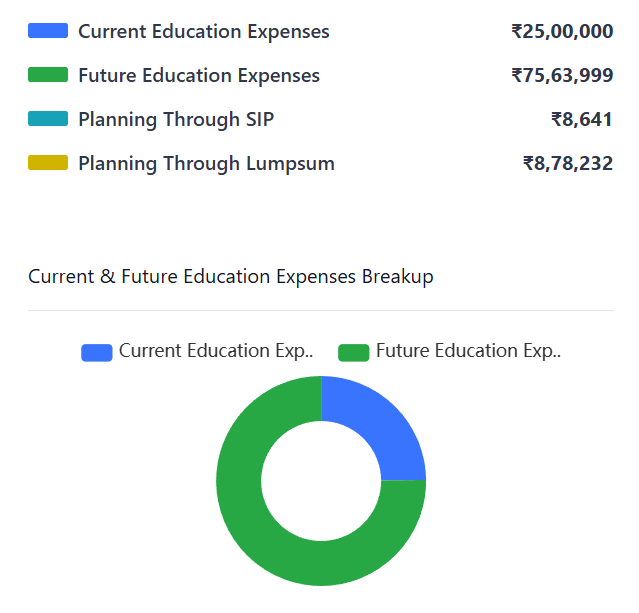Click the ₹8,641 SIP amount
Viewport: 639px width, 613px height.
(x=582, y=119)
